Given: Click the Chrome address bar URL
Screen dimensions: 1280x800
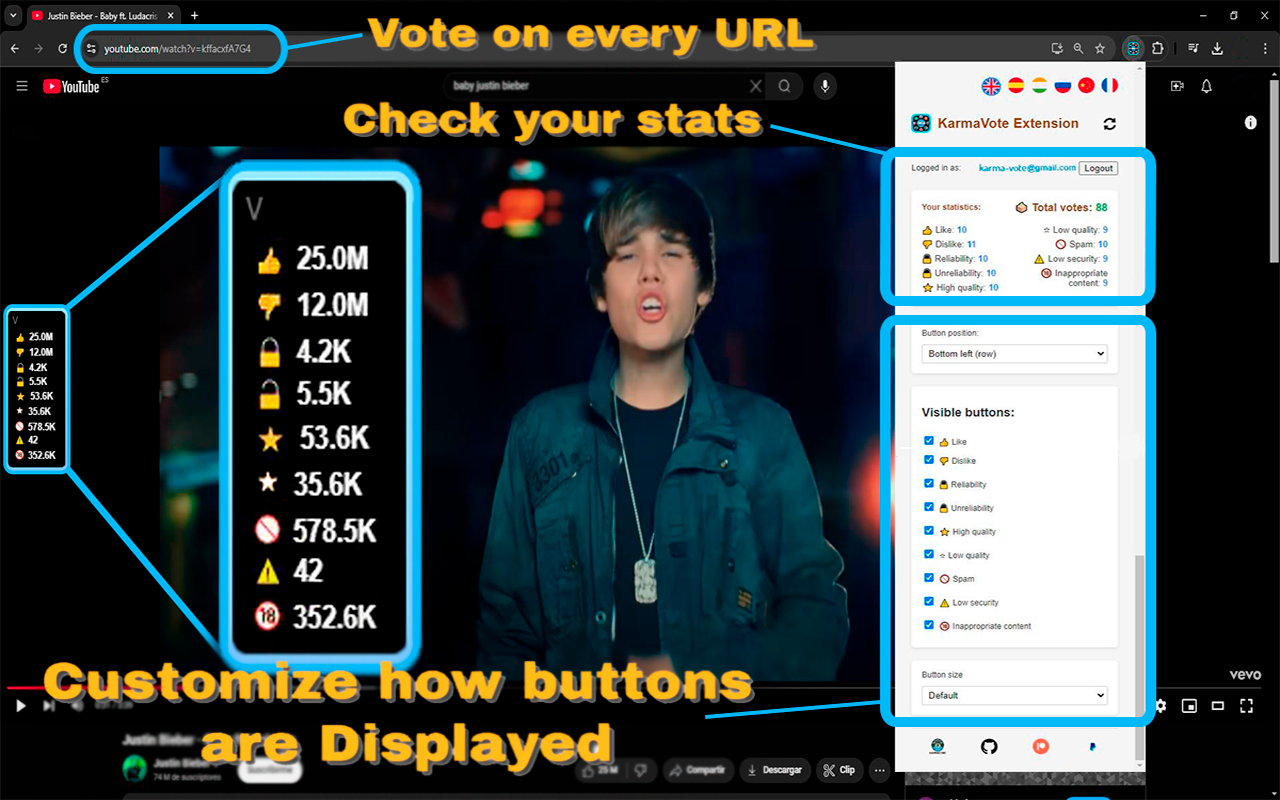Looking at the screenshot, I should click(x=177, y=48).
